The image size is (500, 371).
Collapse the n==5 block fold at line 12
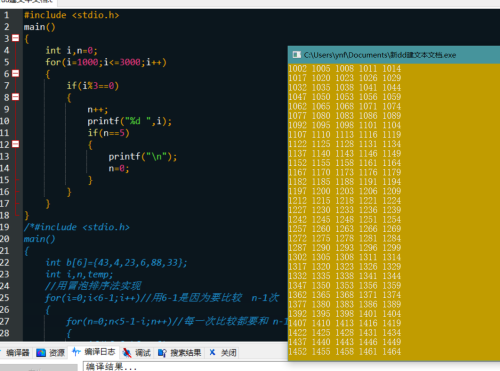point(16,144)
